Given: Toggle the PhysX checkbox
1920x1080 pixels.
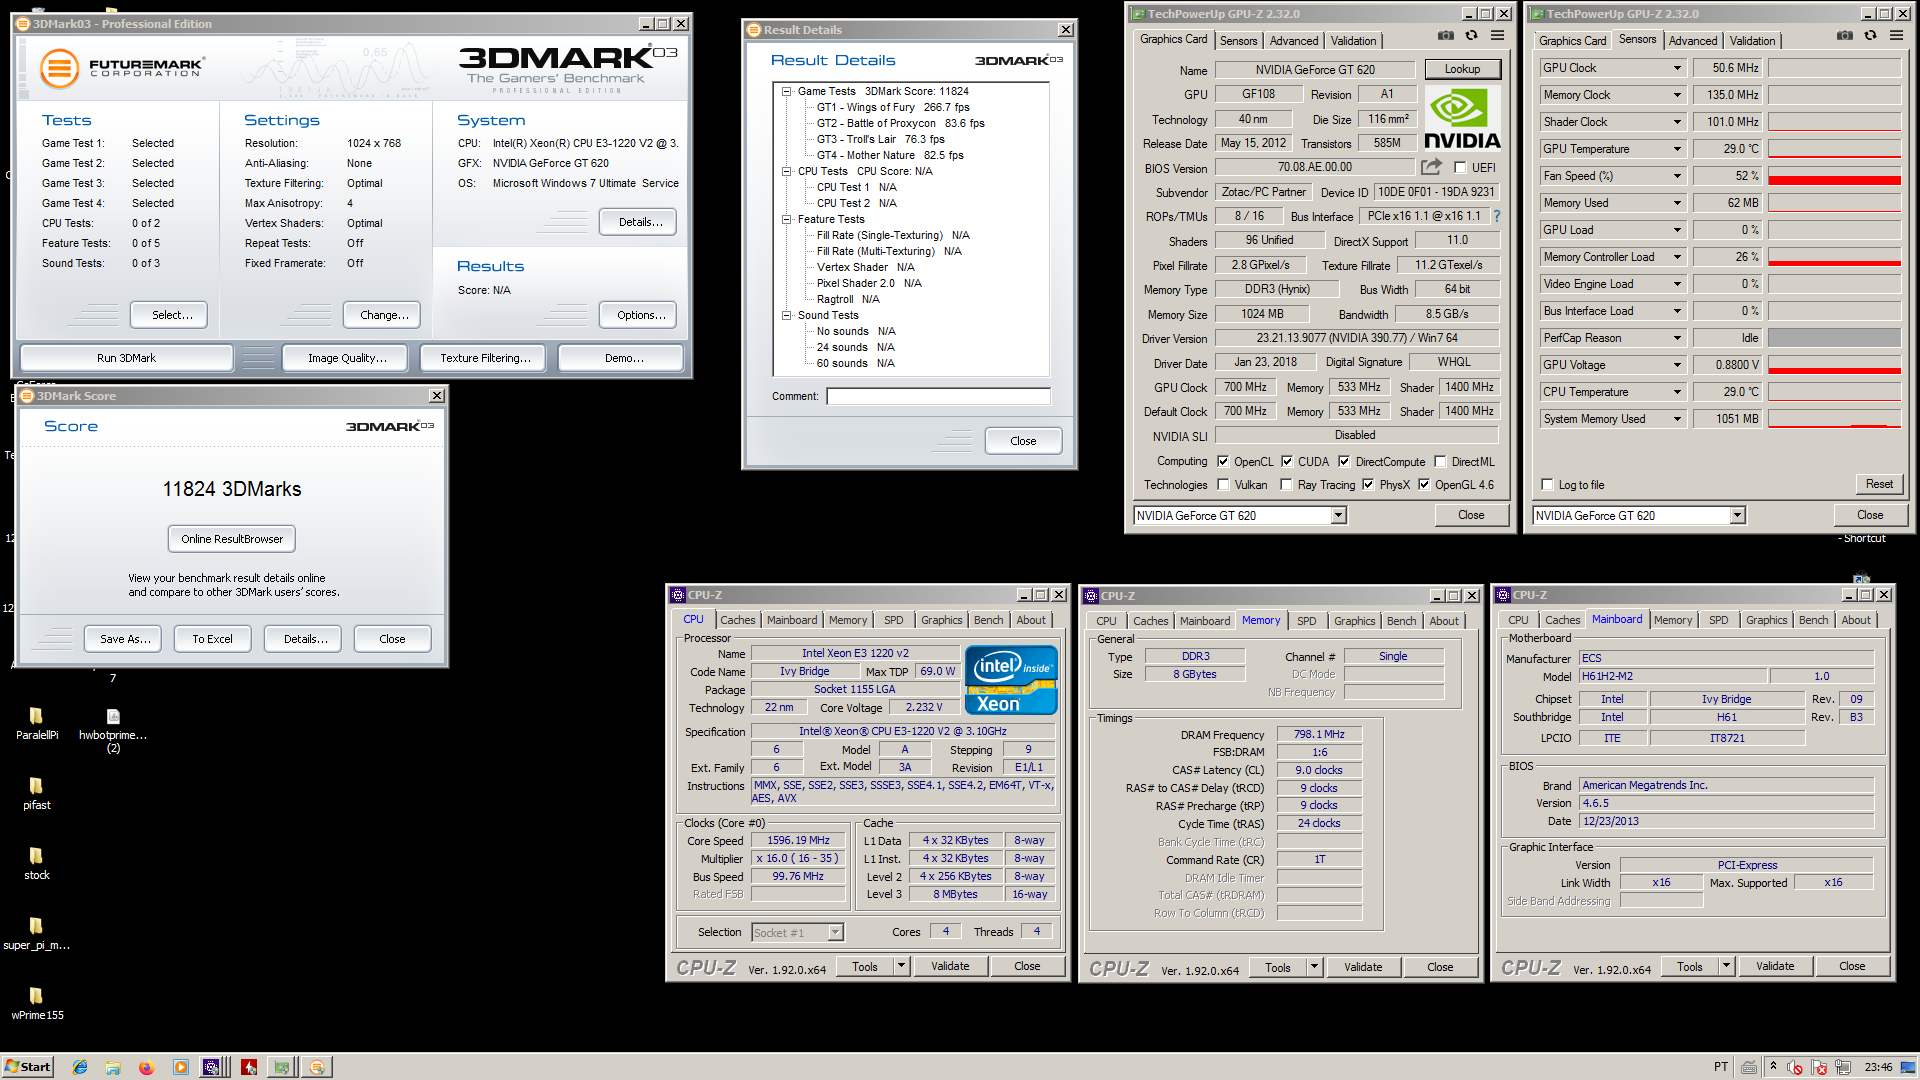Looking at the screenshot, I should 1368,485.
